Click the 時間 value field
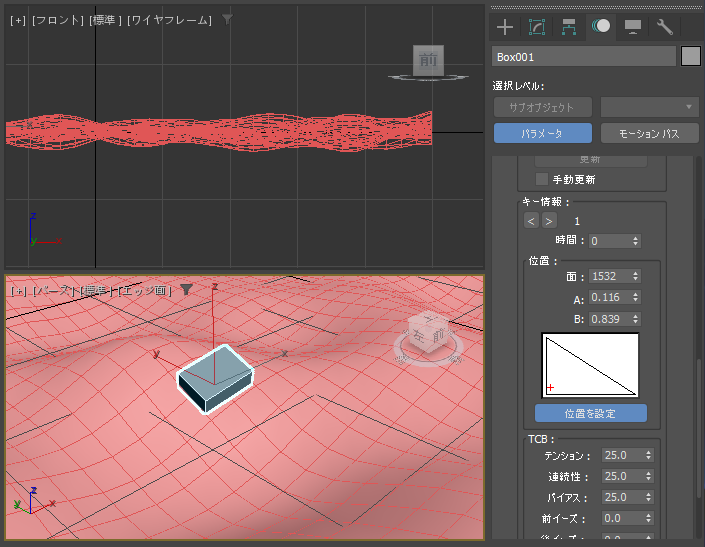705x547 pixels. pos(609,241)
